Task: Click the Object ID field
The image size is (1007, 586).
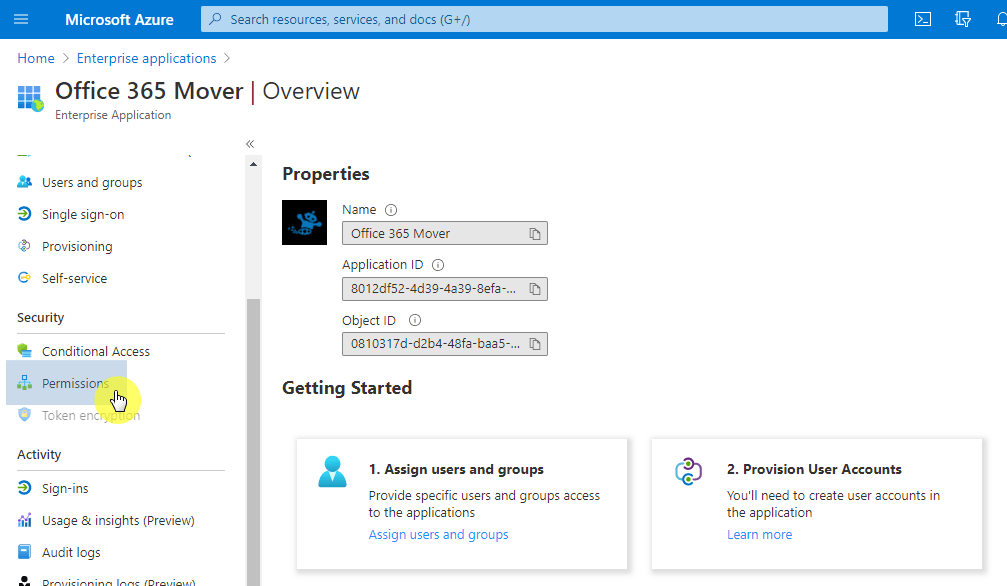Action: (444, 344)
